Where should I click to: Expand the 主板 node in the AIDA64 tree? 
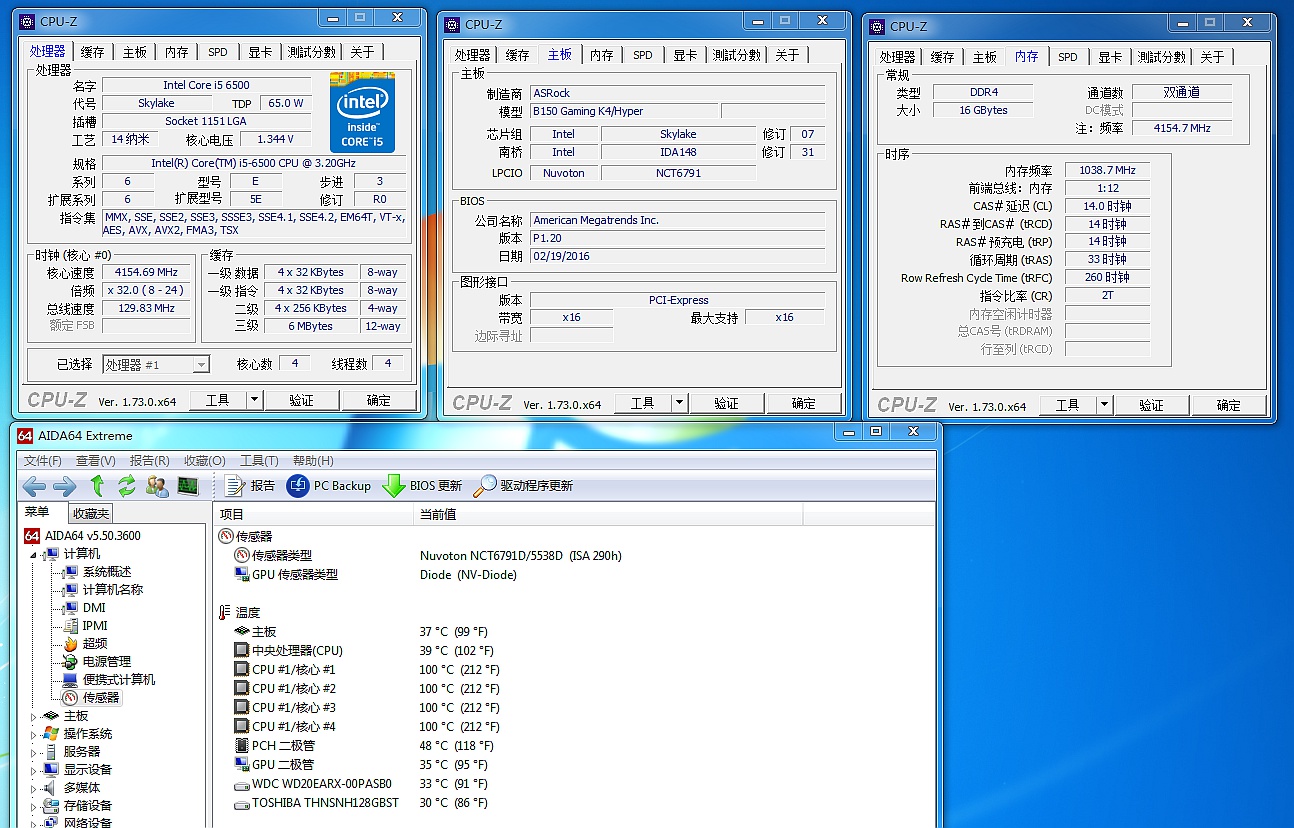point(33,717)
